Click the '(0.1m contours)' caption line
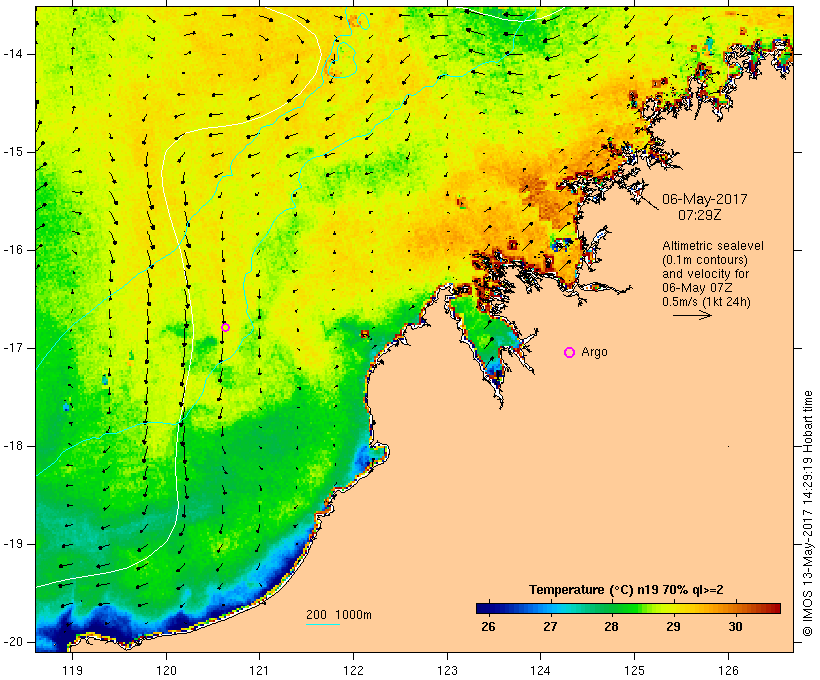 click(x=705, y=260)
